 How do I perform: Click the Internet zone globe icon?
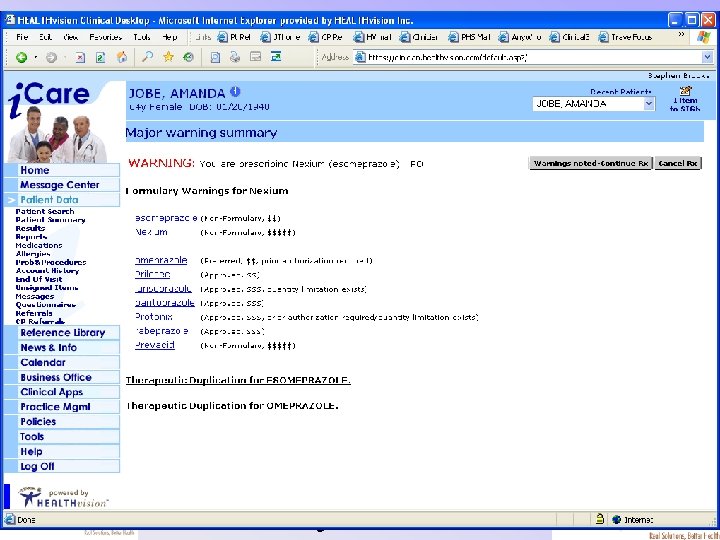(617, 520)
